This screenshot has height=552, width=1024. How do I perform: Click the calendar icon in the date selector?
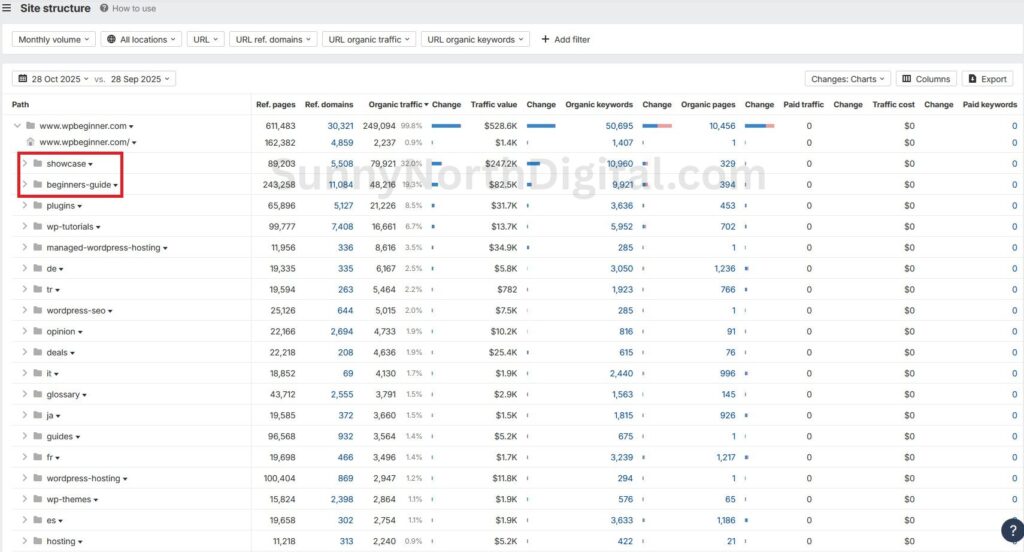click(23, 78)
